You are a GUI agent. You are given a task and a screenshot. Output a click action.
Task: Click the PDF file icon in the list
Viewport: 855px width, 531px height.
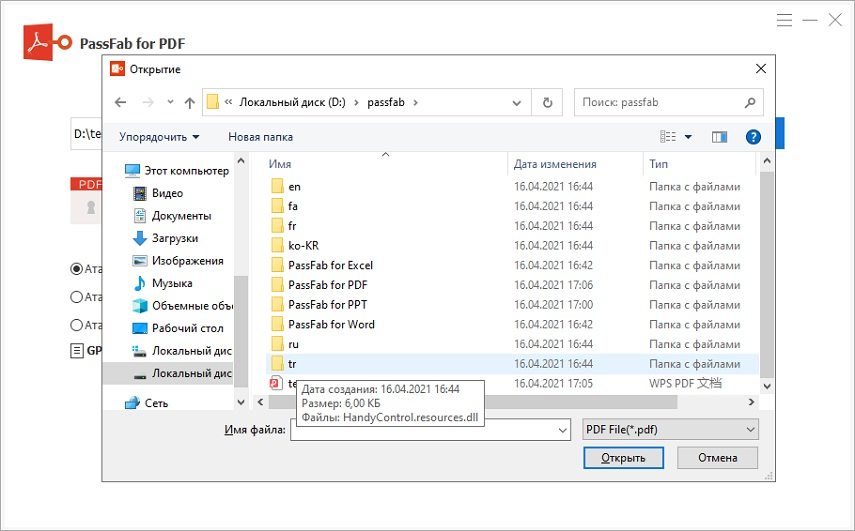tap(276, 383)
